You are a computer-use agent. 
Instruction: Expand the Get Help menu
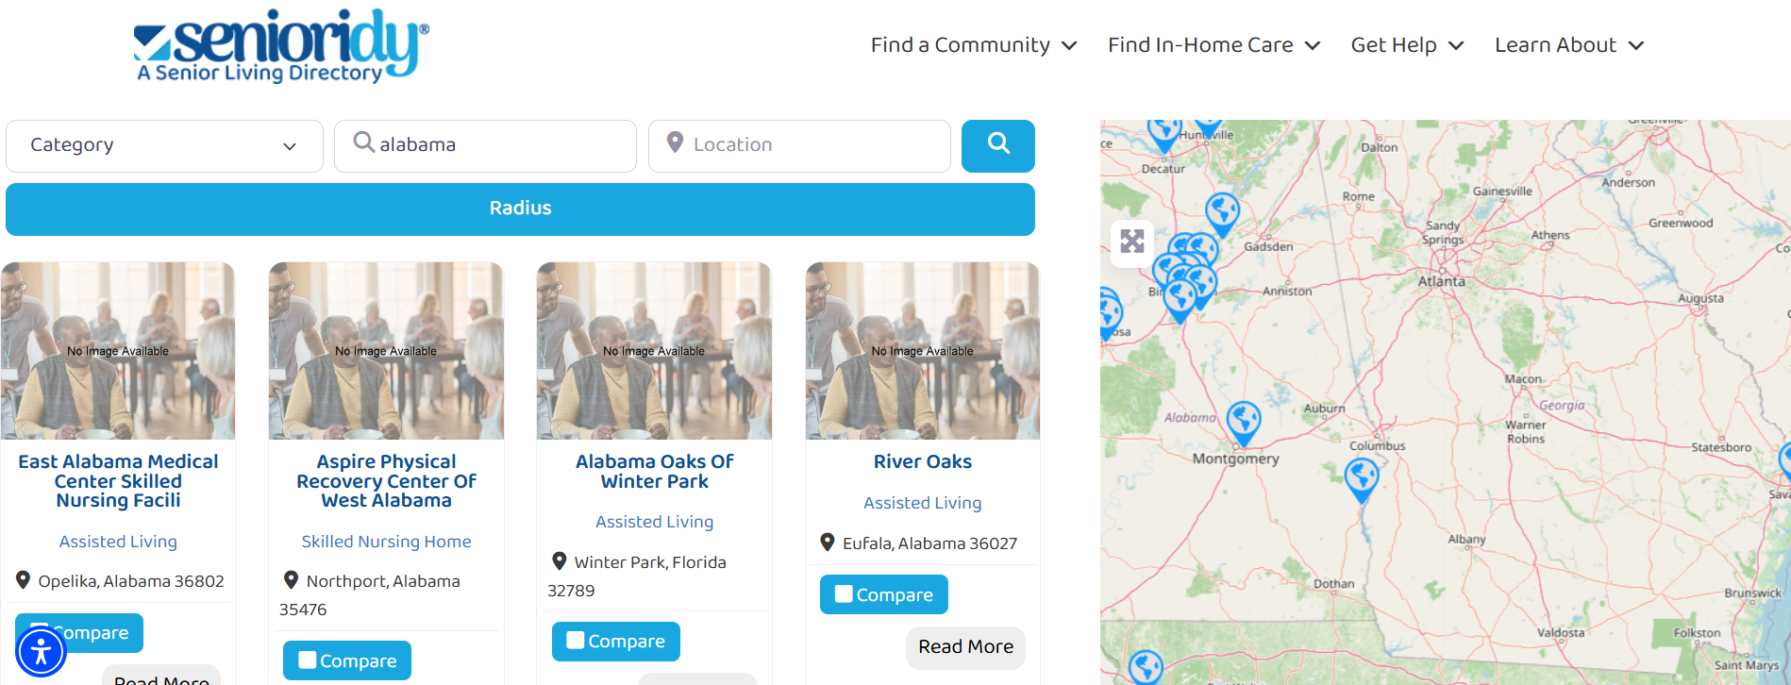[1407, 45]
